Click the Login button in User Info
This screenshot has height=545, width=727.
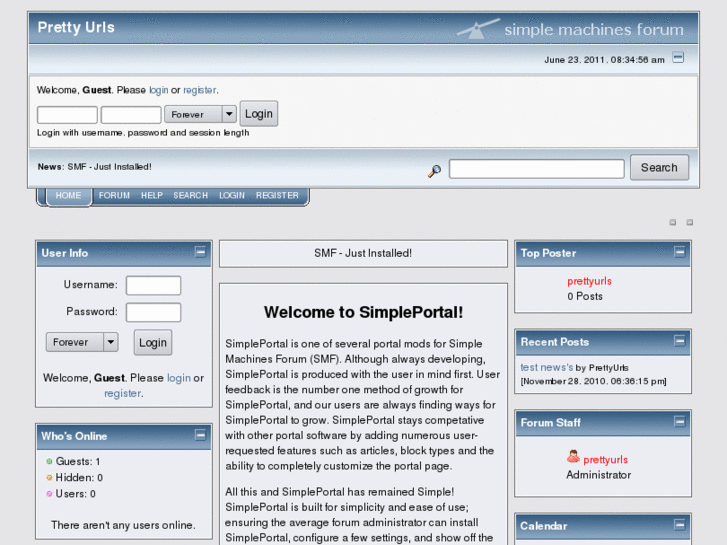[153, 343]
